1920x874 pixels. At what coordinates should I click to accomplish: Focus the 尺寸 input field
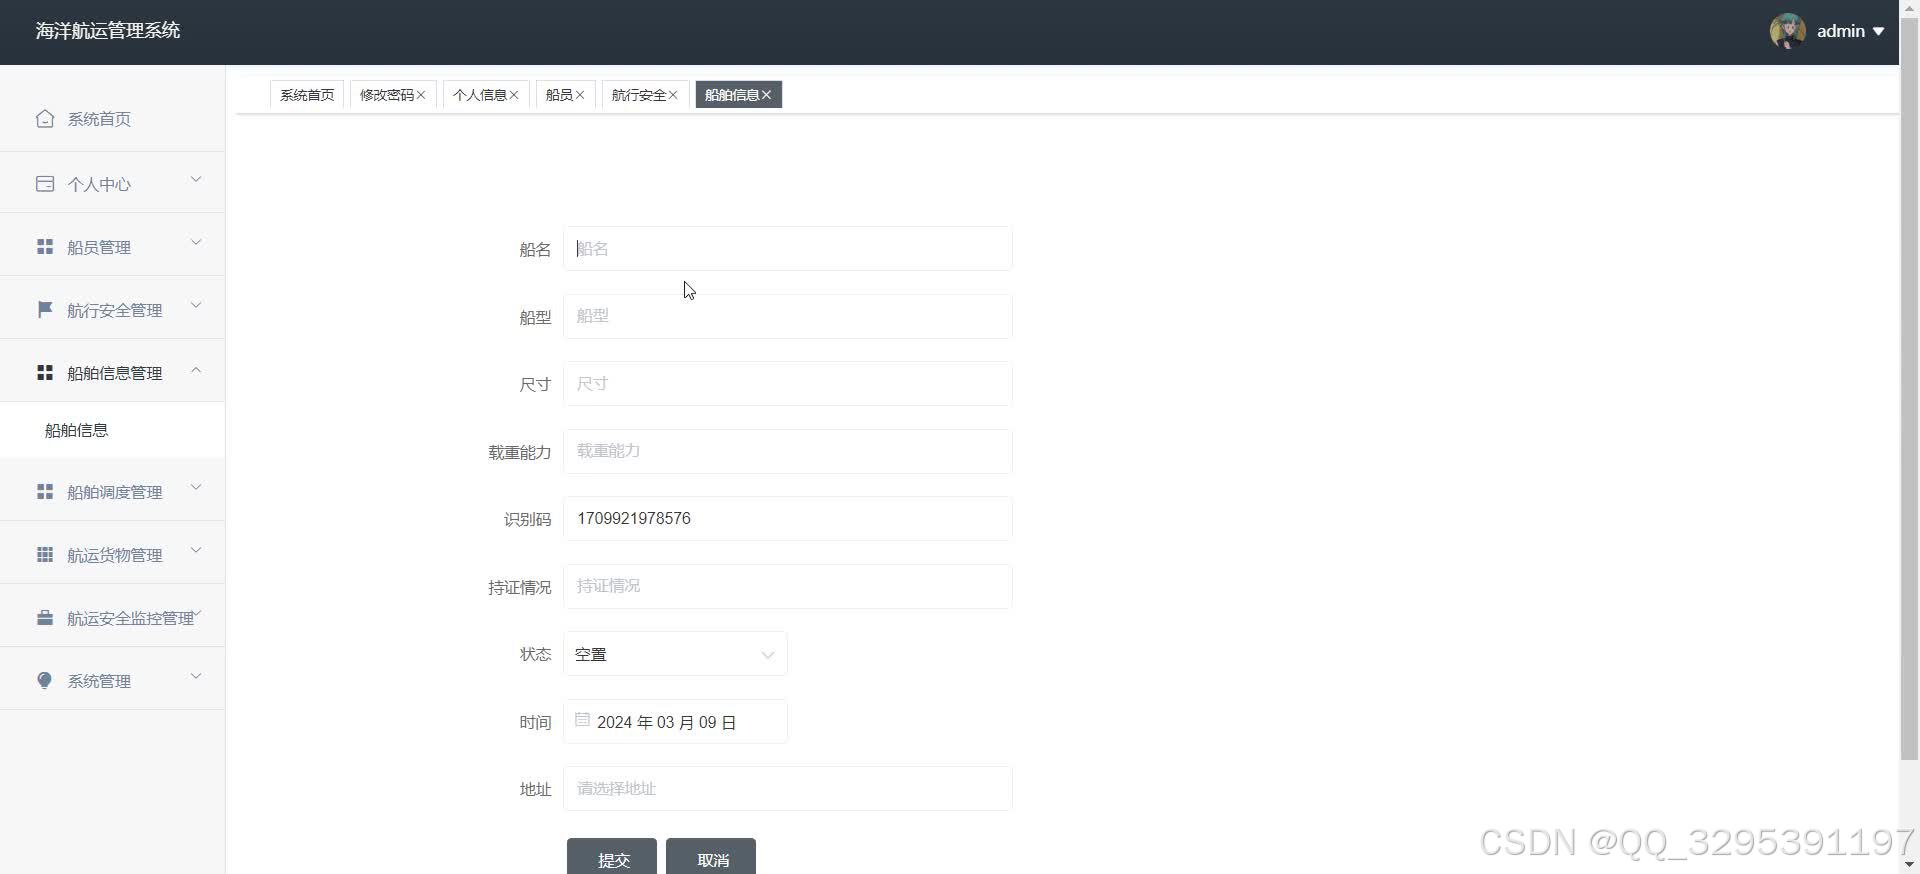788,384
